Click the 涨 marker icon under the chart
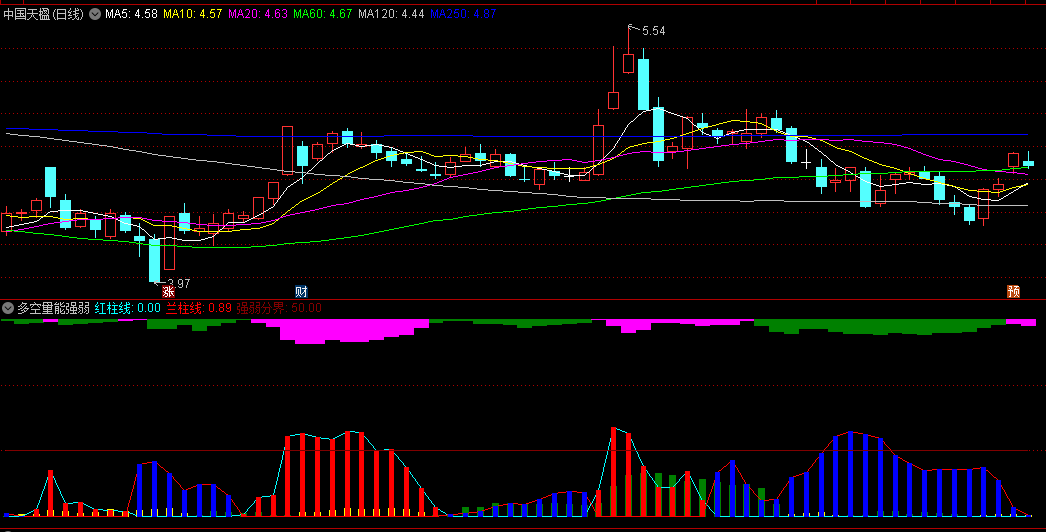1046x532 pixels. coord(168,292)
